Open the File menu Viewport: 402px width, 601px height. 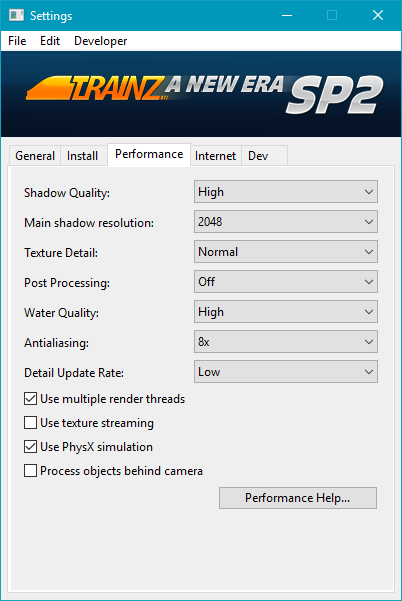(17, 41)
